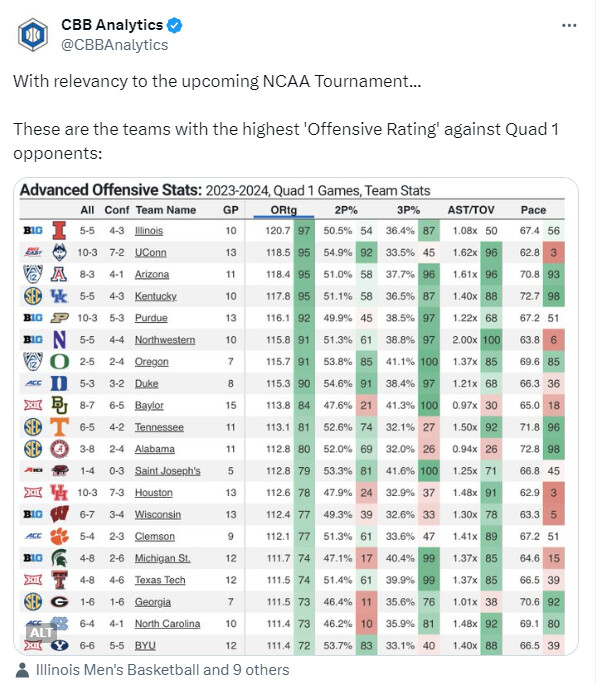Click the CBB Analytics profile avatar

coord(36,35)
